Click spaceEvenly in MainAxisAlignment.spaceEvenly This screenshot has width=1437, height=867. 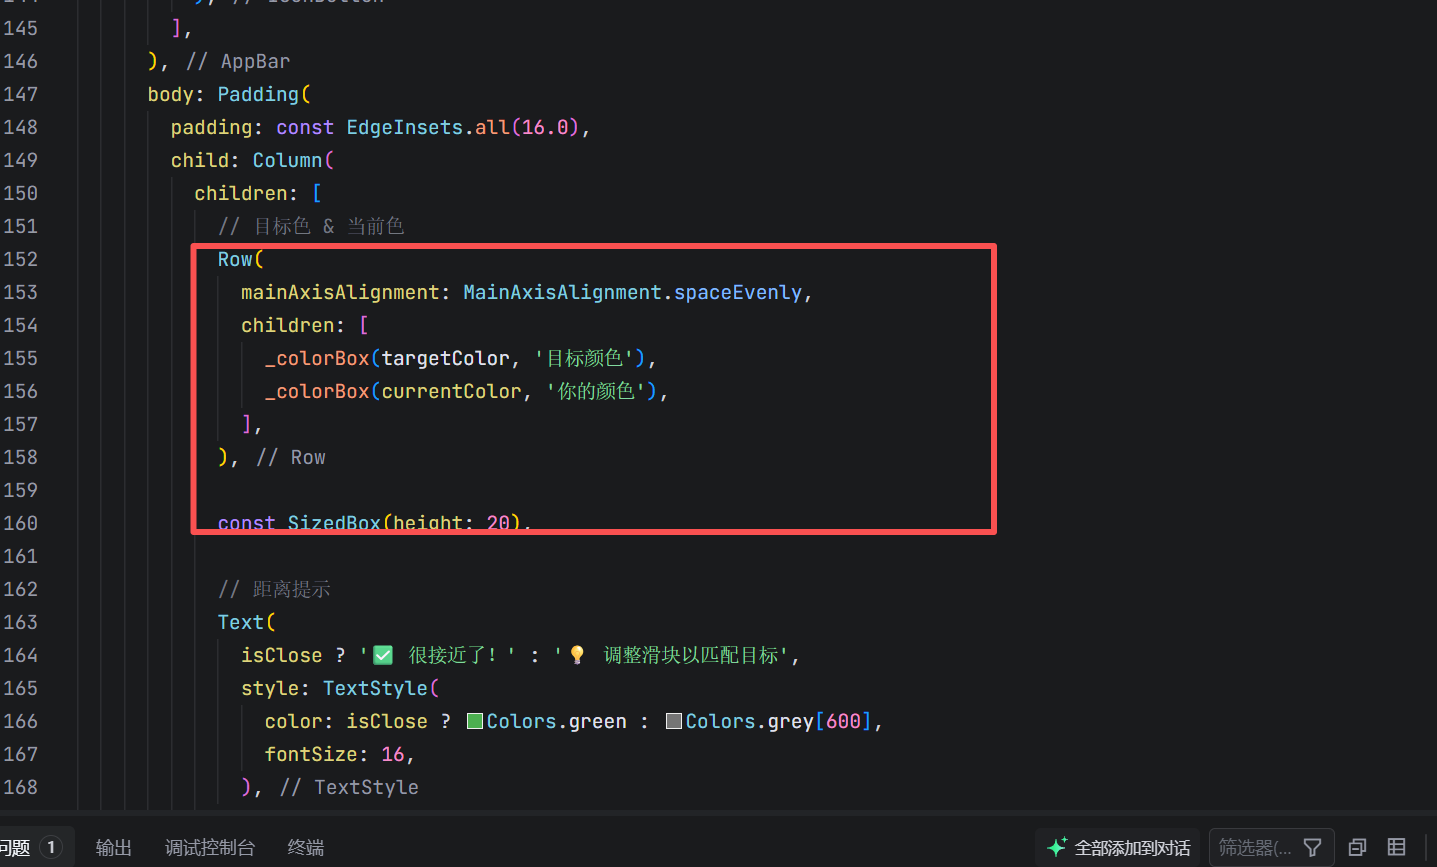tap(738, 292)
